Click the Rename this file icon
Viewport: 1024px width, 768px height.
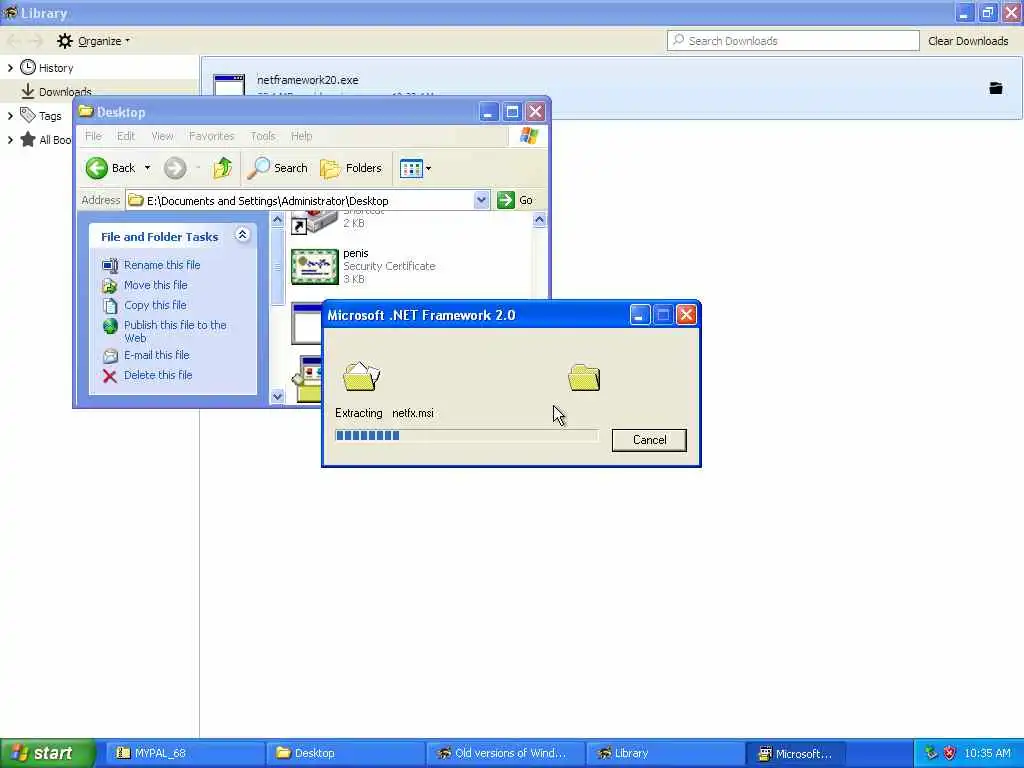tap(110, 265)
